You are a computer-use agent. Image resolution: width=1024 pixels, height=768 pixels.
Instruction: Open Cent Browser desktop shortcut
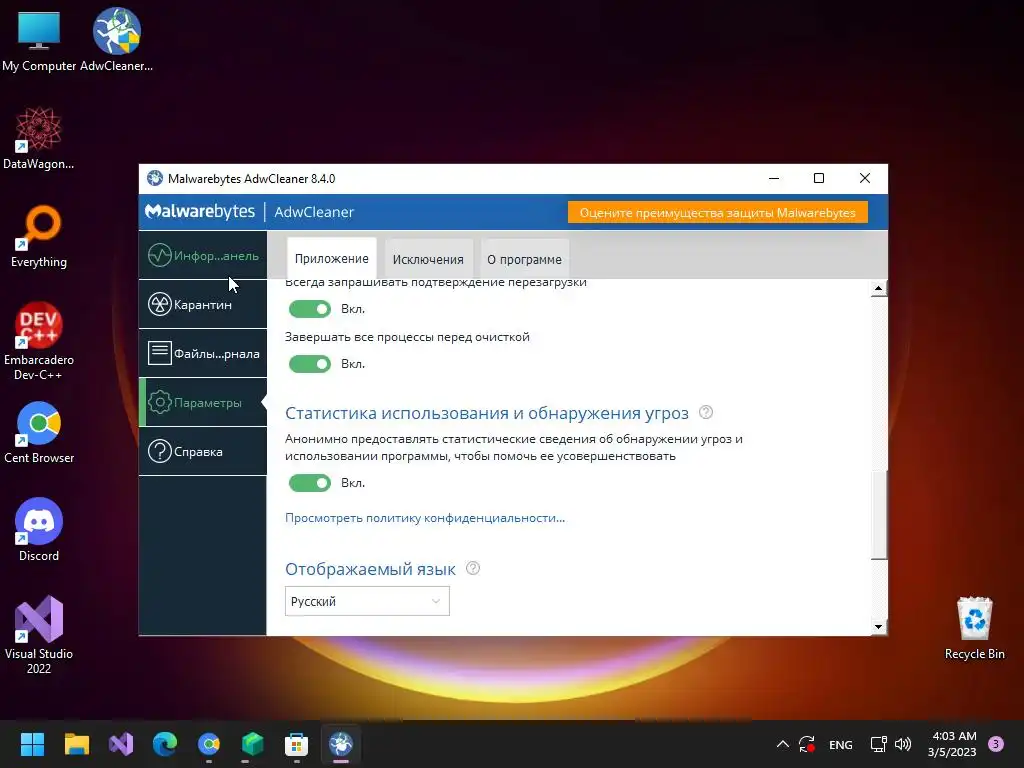[39, 432]
